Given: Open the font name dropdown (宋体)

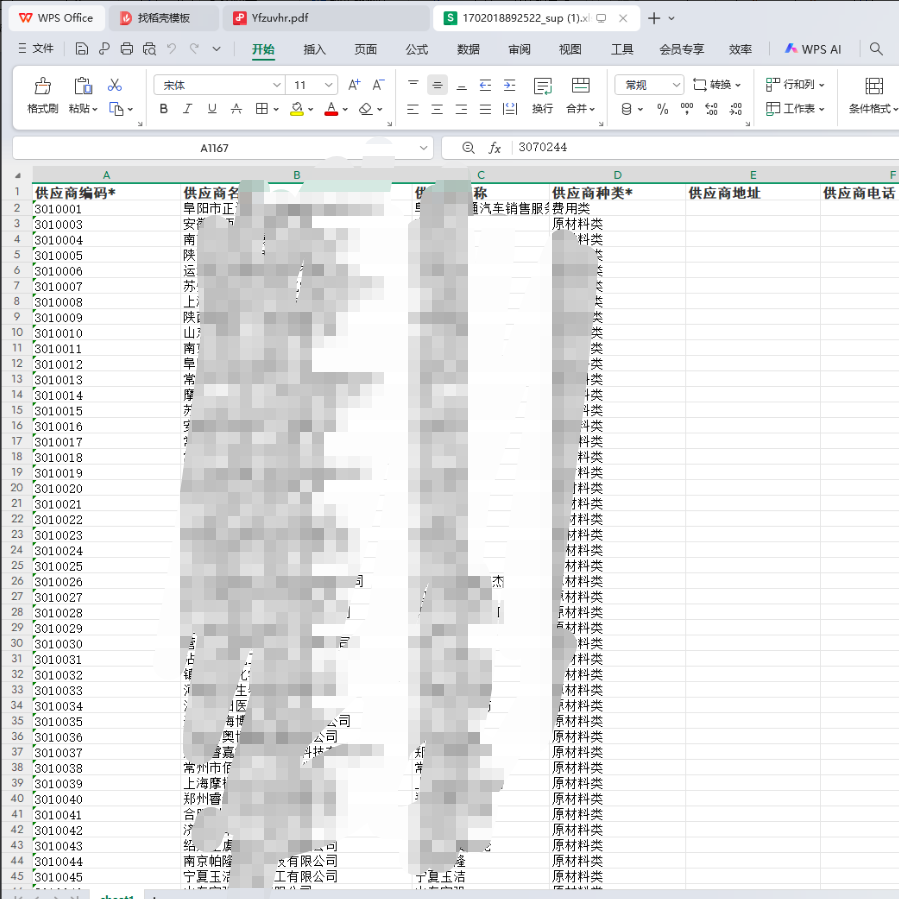Looking at the screenshot, I should (x=276, y=85).
